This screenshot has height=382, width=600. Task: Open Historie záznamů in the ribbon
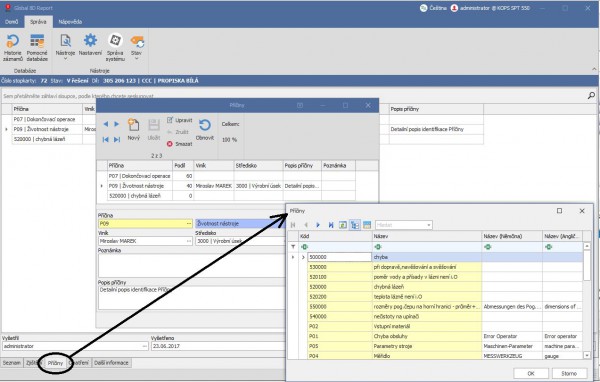[13, 47]
